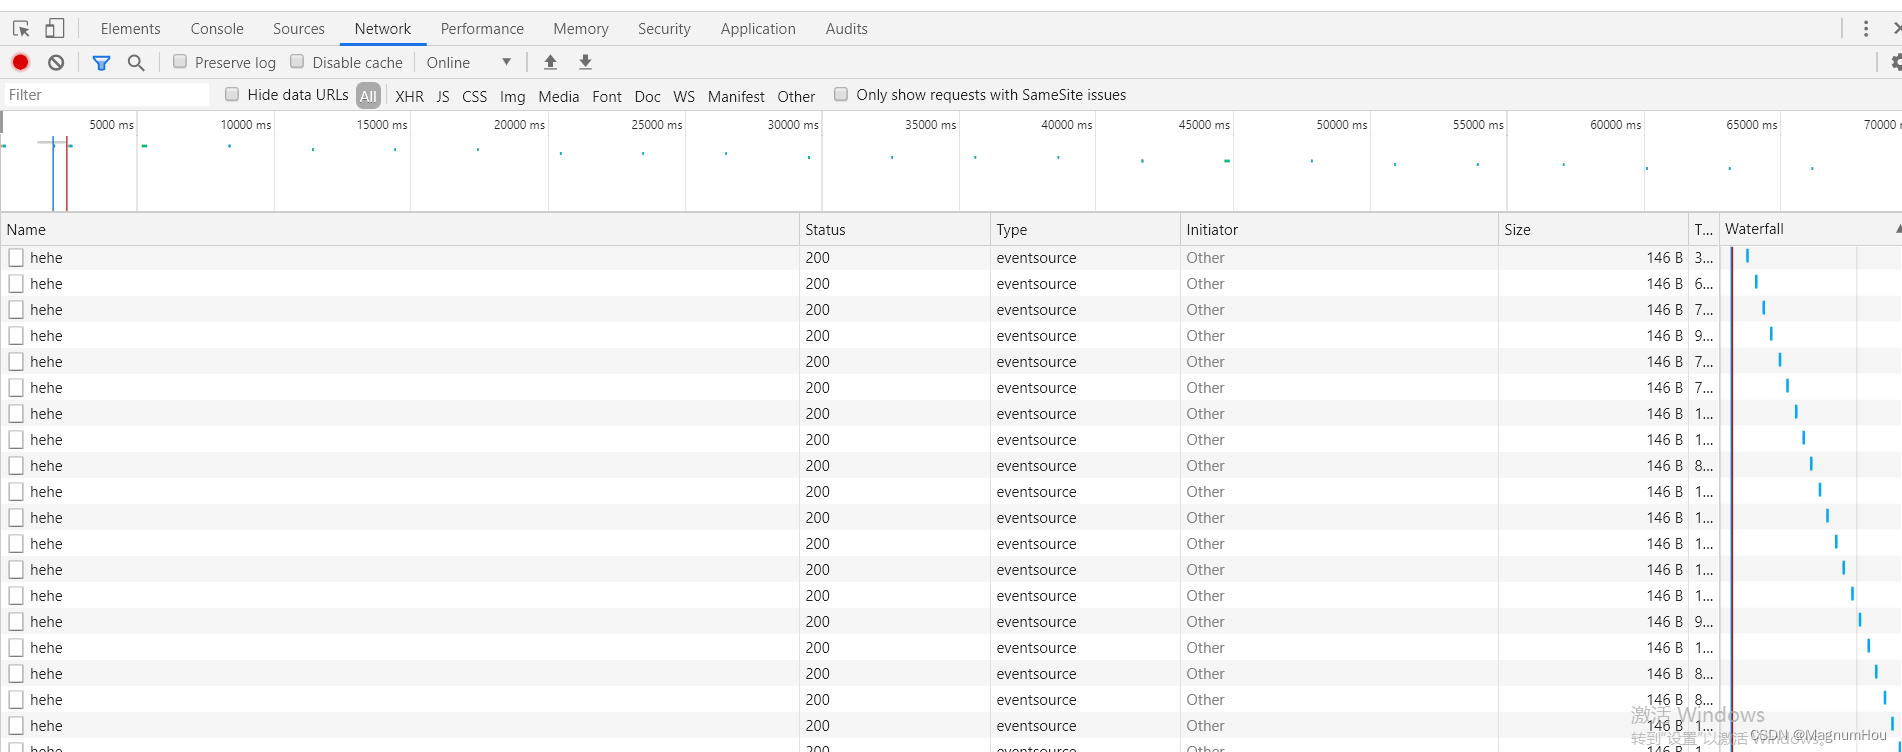
Task: Click the 30000 ms overview timeline mark
Action: 793,125
